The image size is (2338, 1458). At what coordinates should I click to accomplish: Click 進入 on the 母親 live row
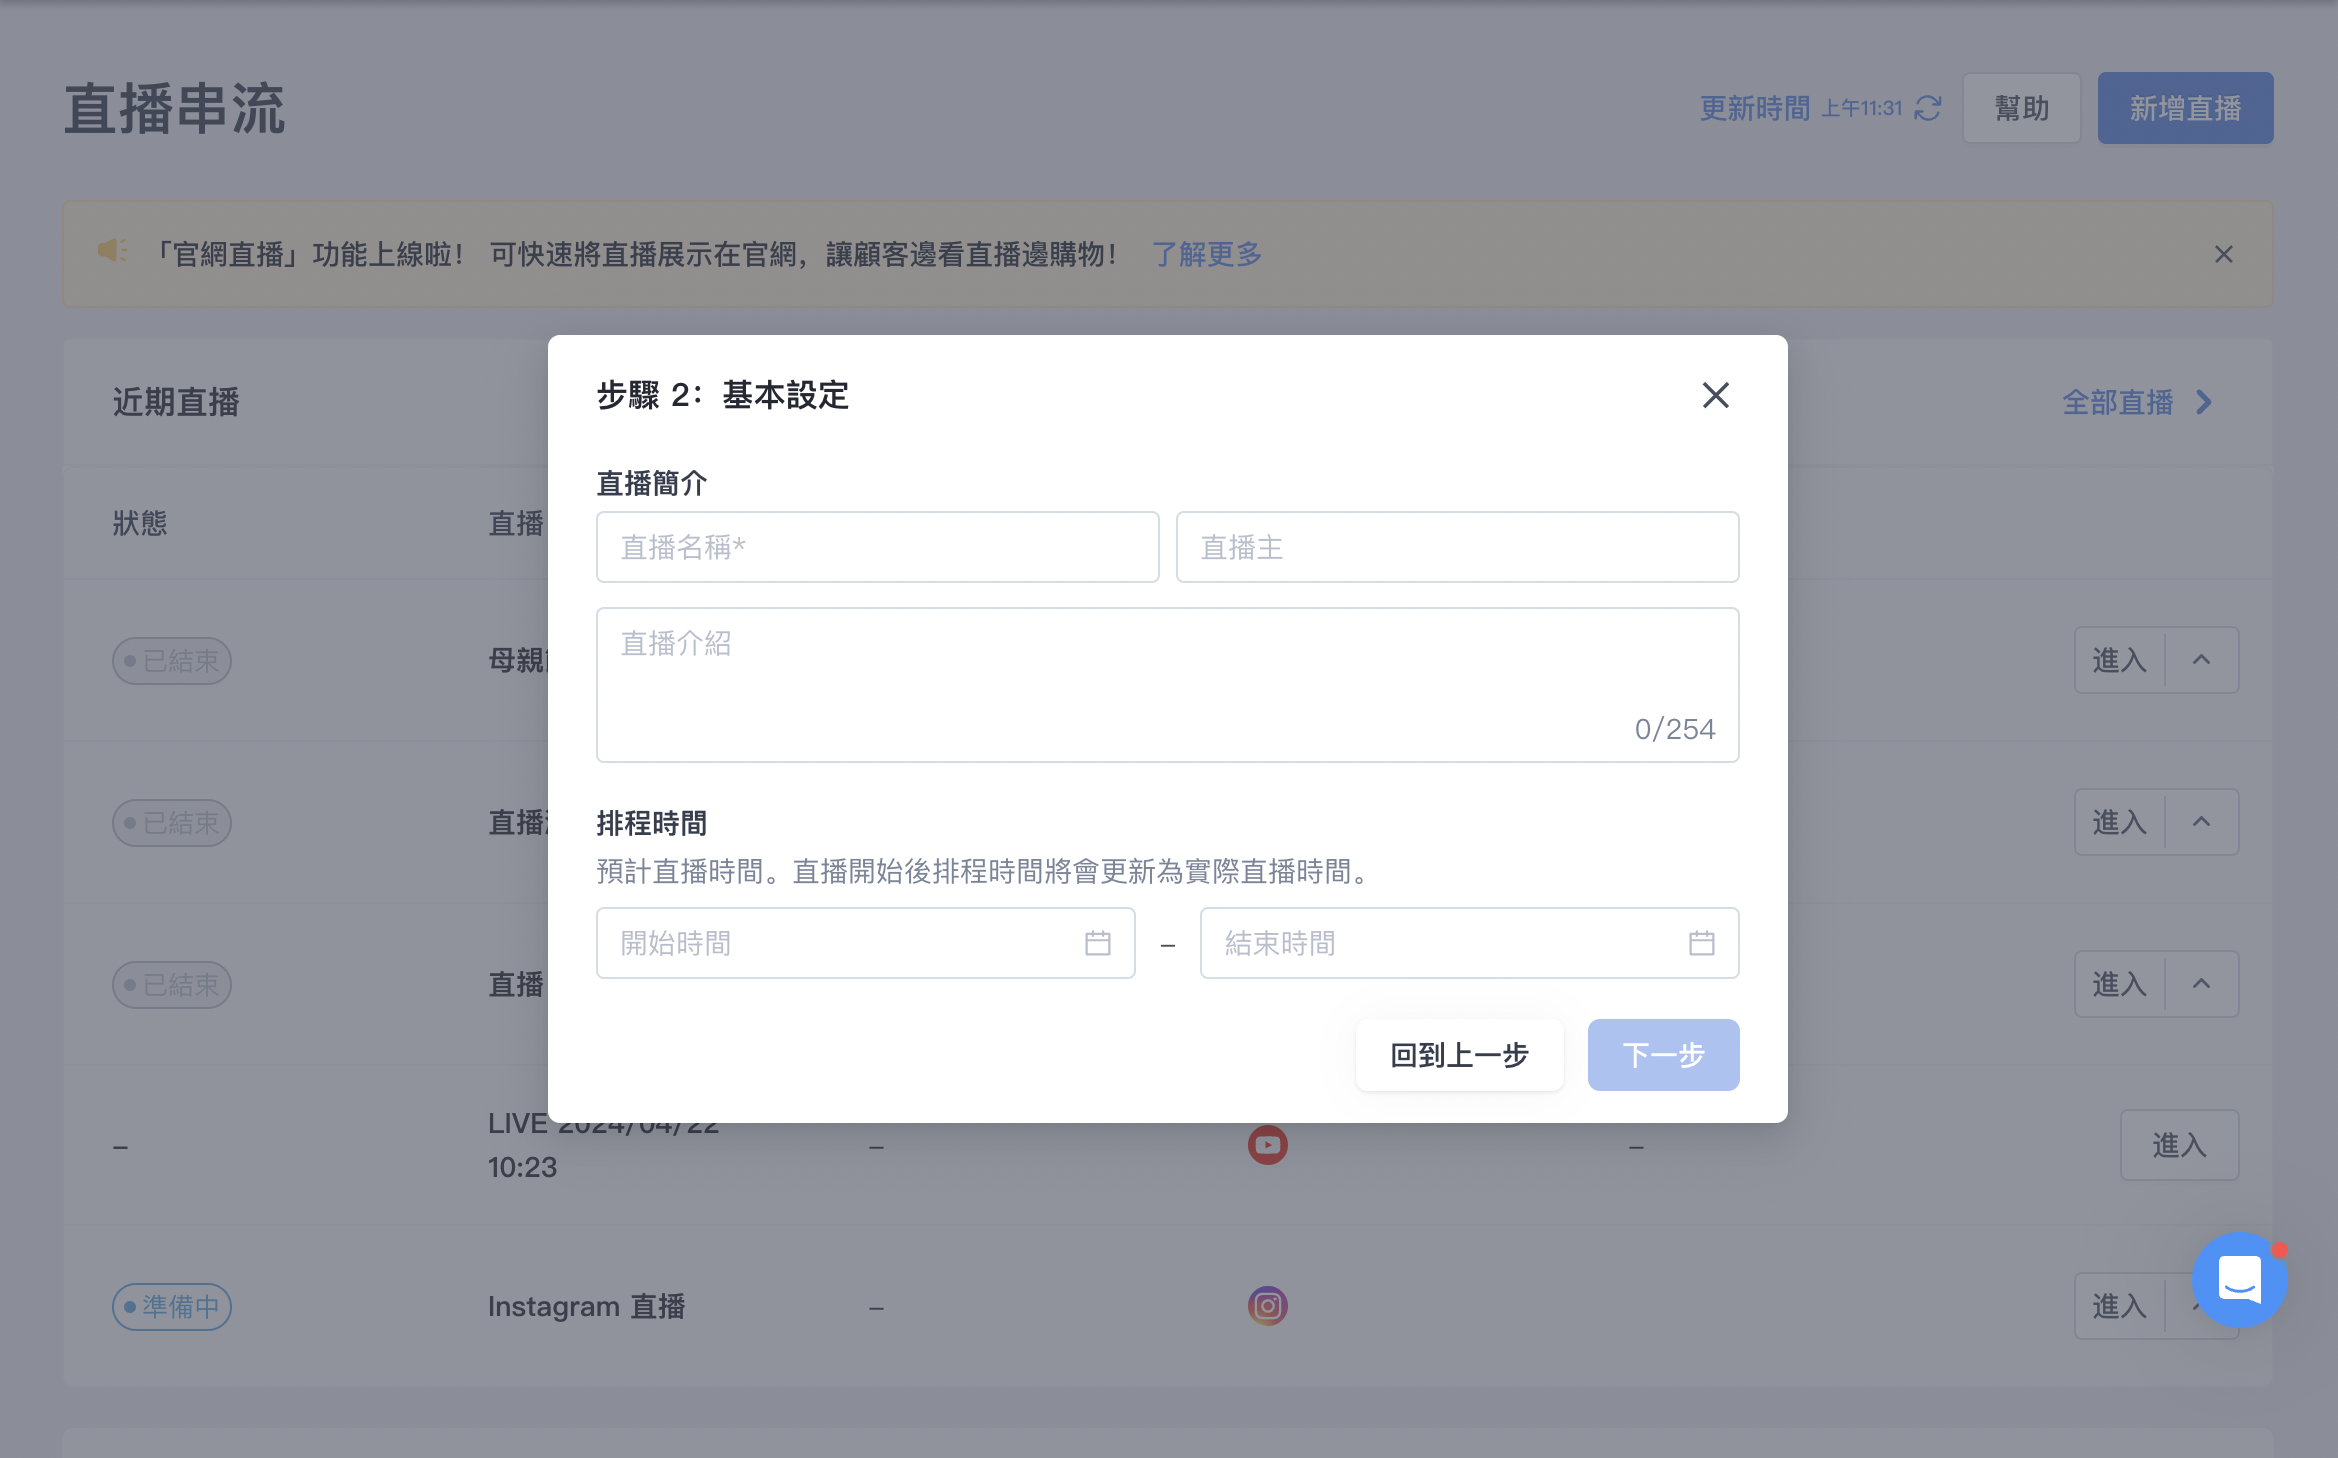point(2119,660)
